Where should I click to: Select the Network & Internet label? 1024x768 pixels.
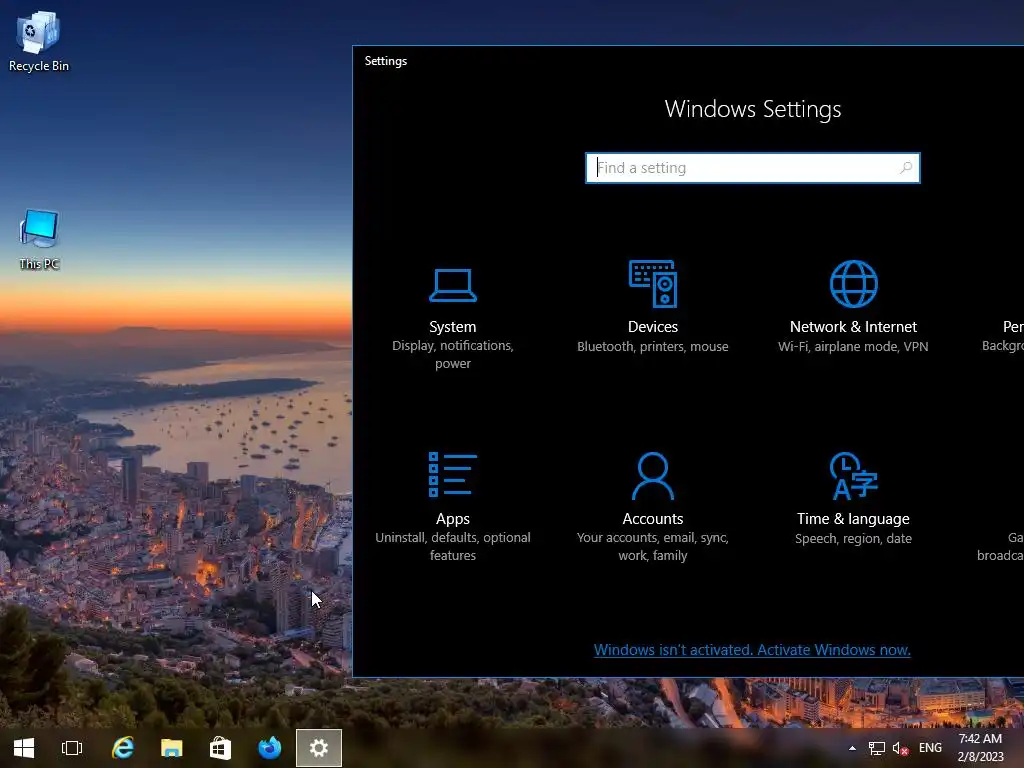(853, 327)
